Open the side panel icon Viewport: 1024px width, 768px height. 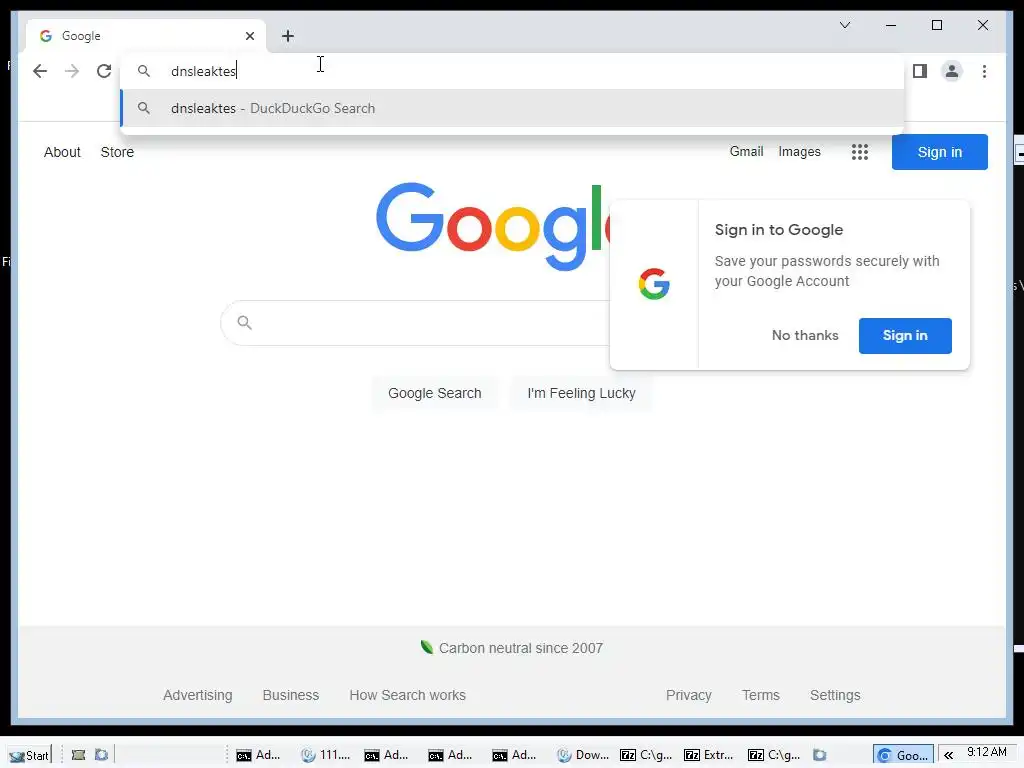click(x=920, y=71)
